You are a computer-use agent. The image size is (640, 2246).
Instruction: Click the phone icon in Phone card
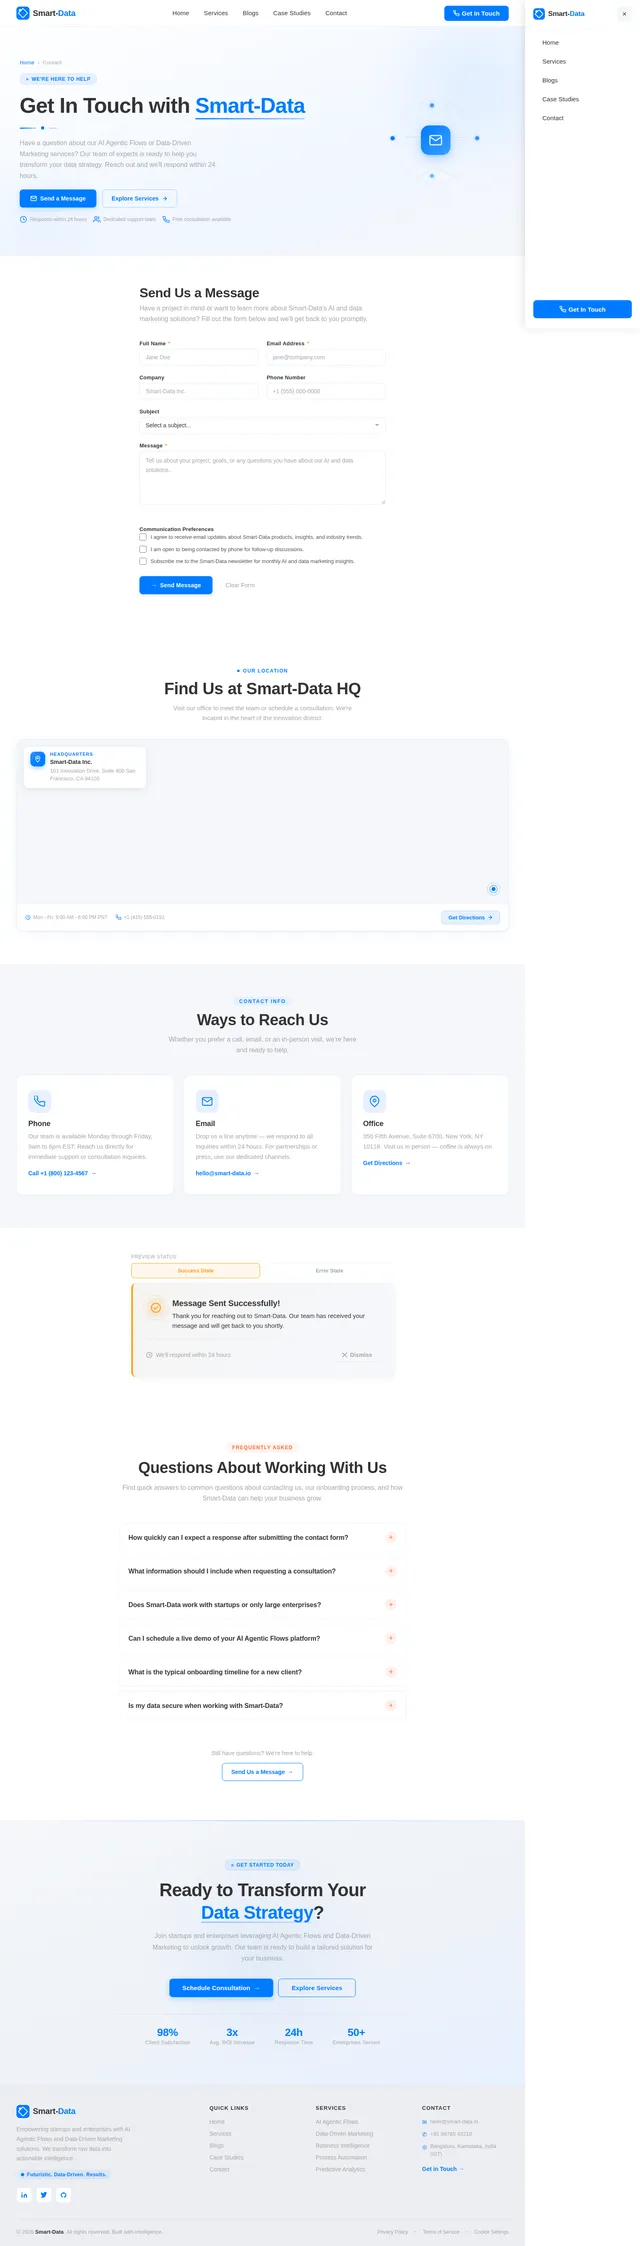click(40, 1101)
